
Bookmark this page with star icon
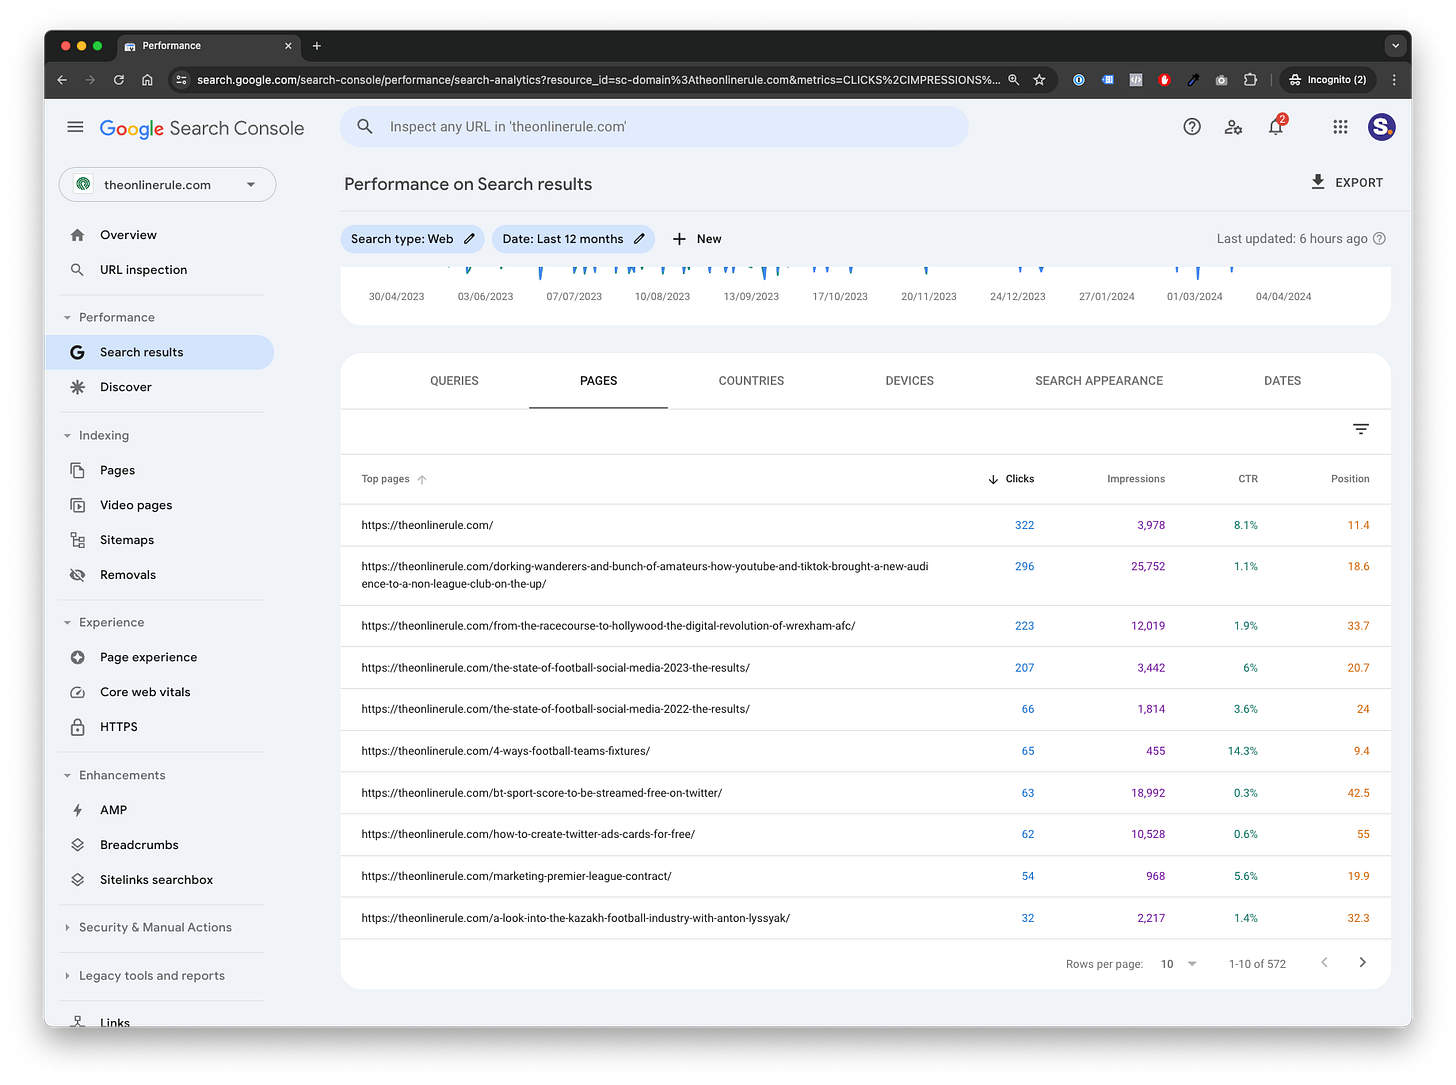click(1039, 80)
